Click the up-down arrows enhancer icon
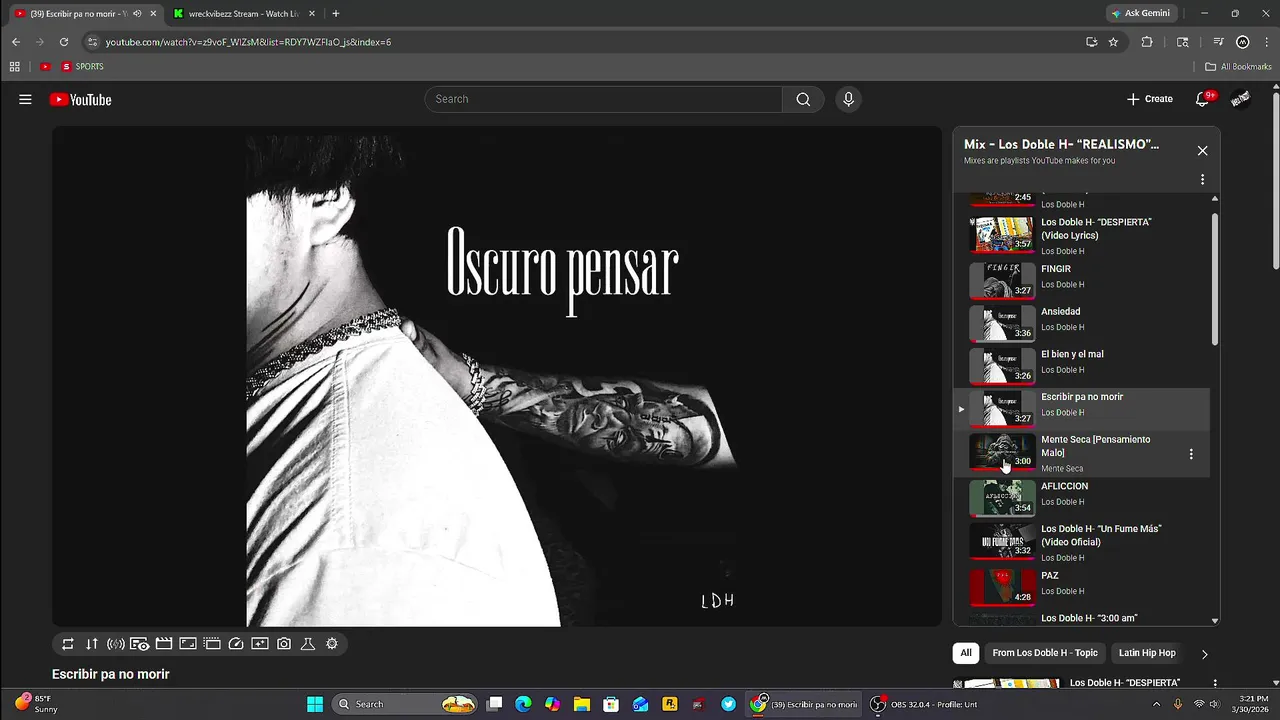Viewport: 1280px width, 720px height. [x=92, y=644]
